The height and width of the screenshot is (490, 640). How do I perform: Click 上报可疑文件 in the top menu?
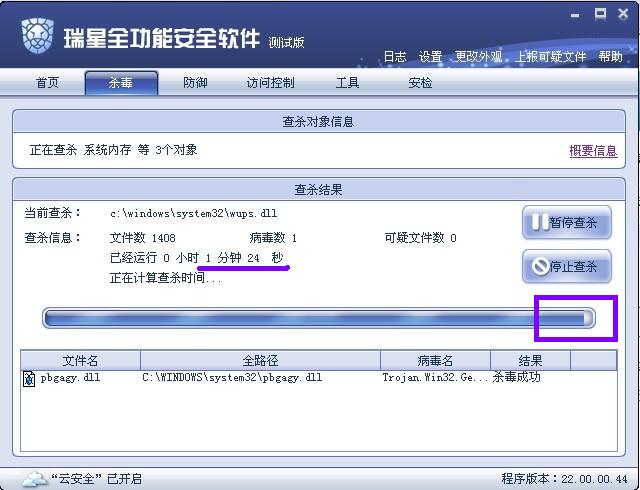(x=551, y=56)
